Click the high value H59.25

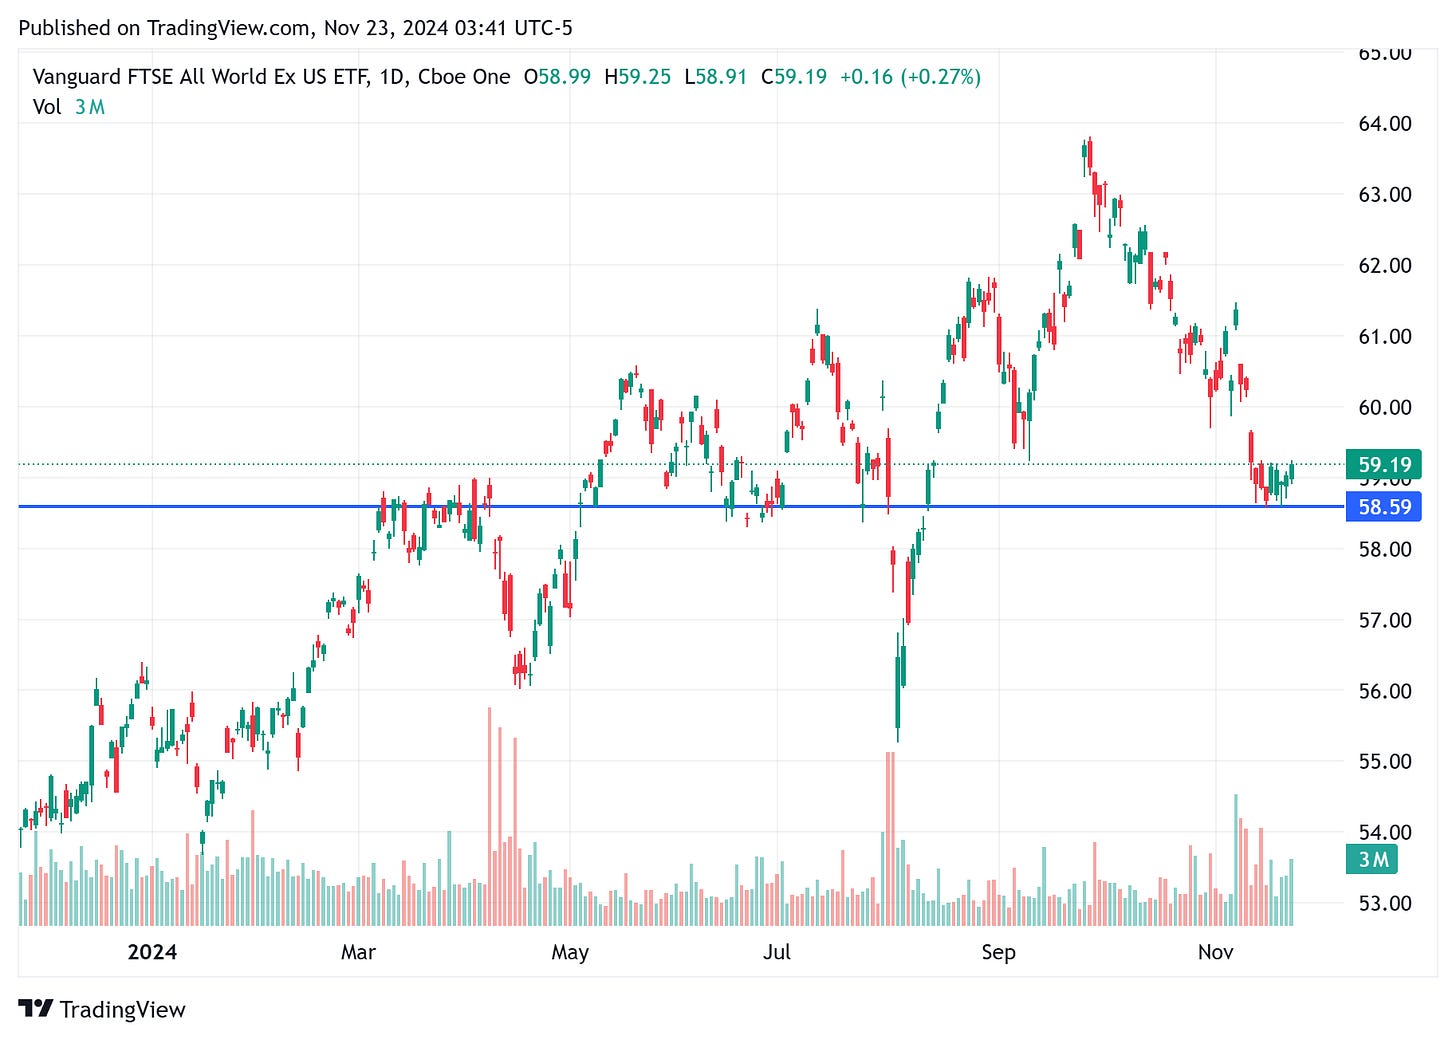click(637, 77)
